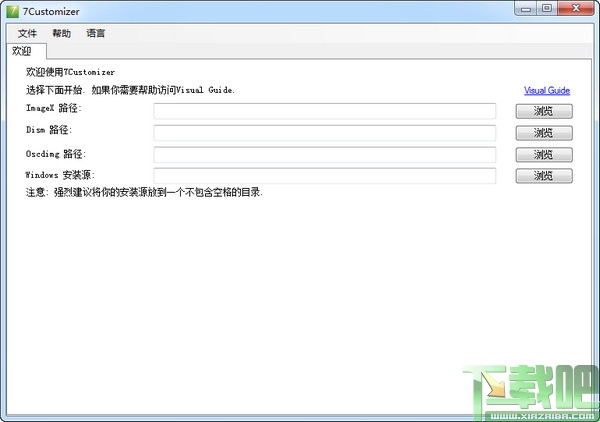
Task: Click the Dism 路径 input field
Action: (x=325, y=133)
